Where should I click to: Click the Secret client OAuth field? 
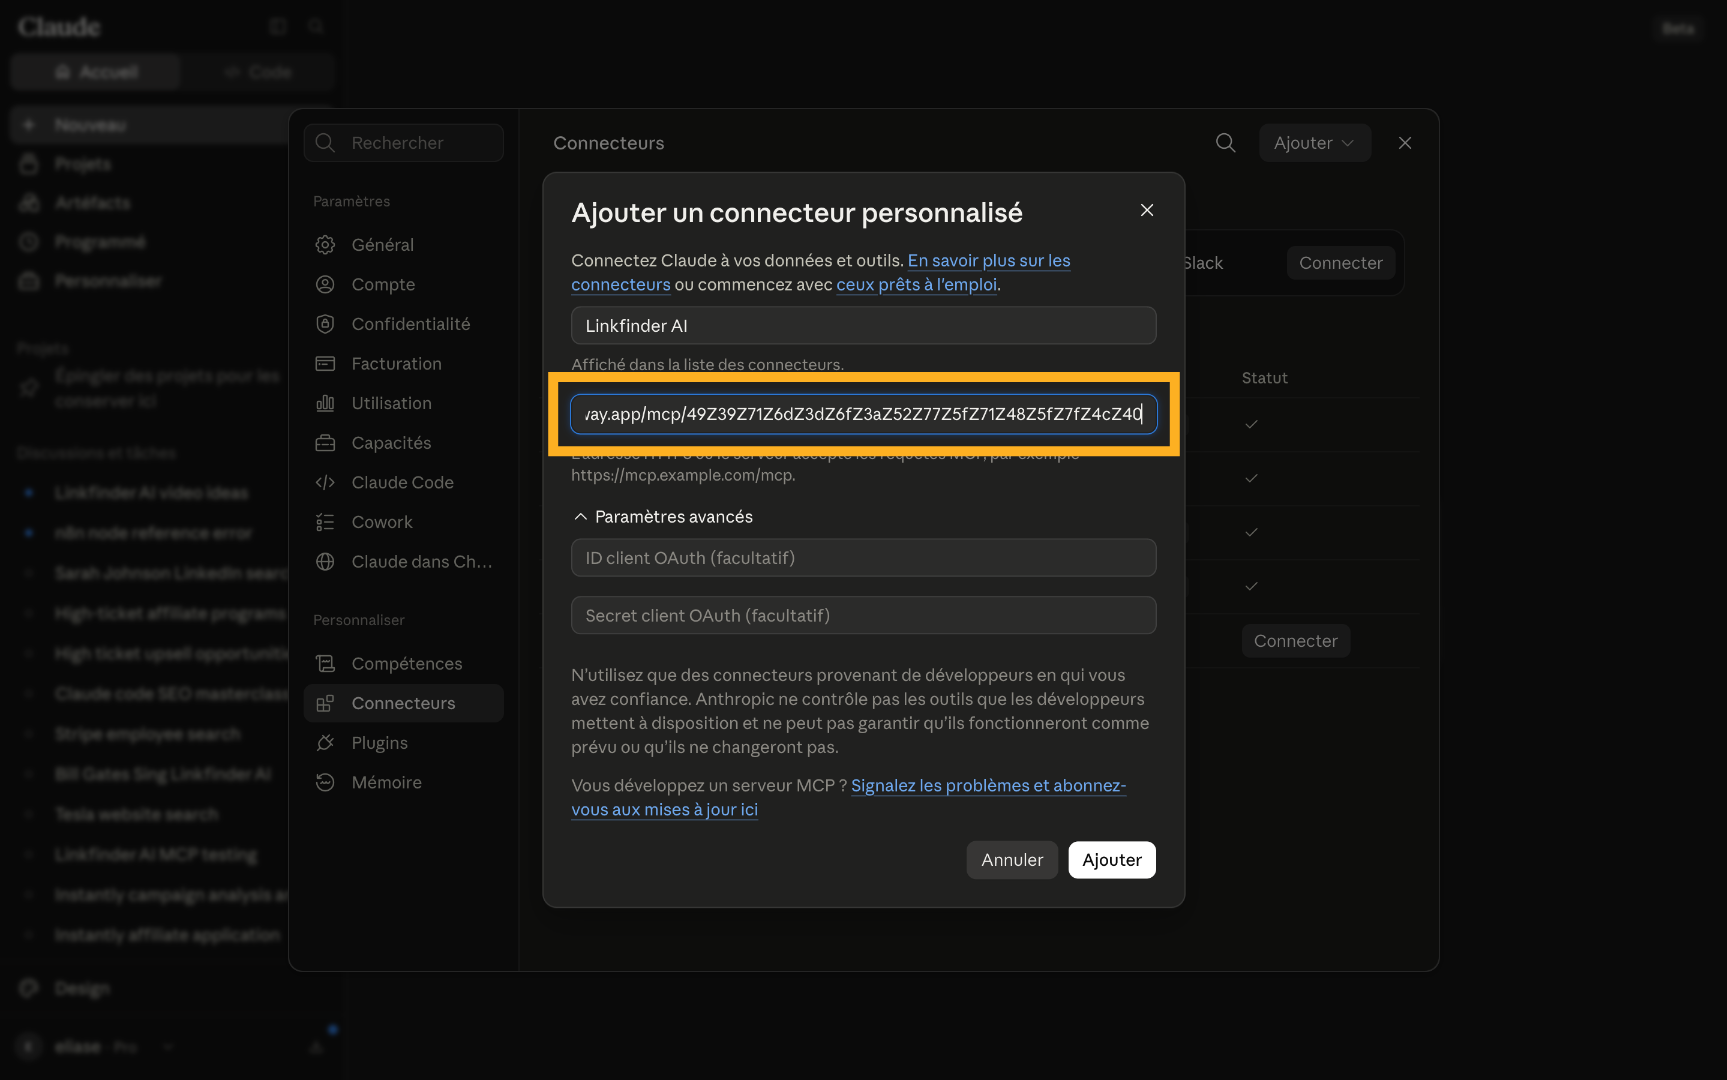click(864, 616)
